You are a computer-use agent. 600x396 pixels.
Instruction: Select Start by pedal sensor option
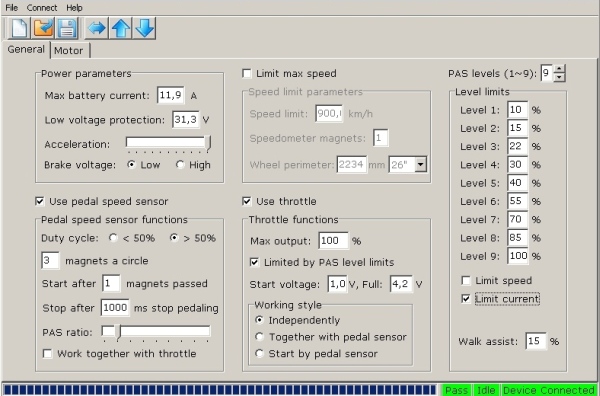(259, 354)
